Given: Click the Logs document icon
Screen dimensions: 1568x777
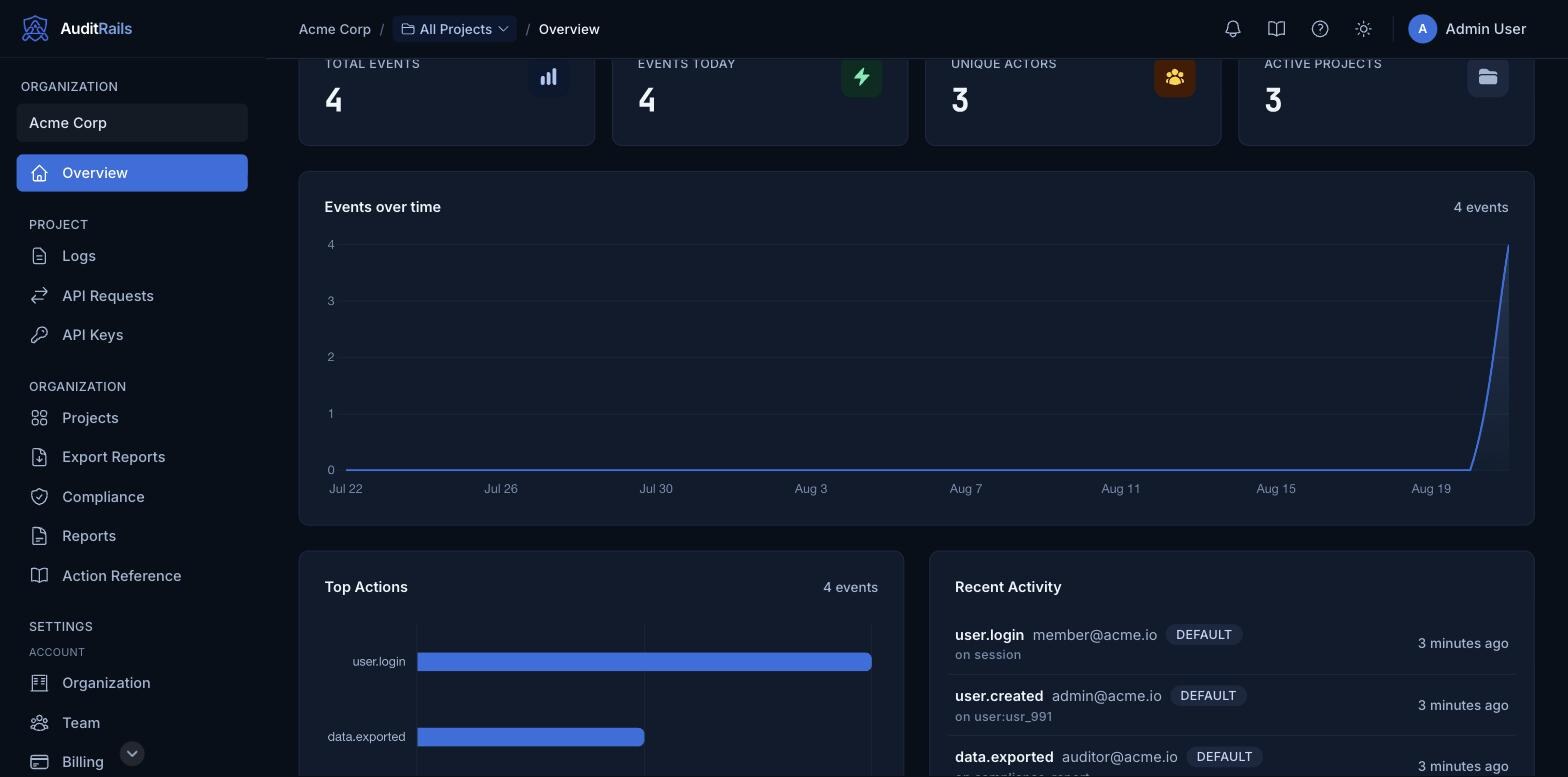Looking at the screenshot, I should [39, 256].
